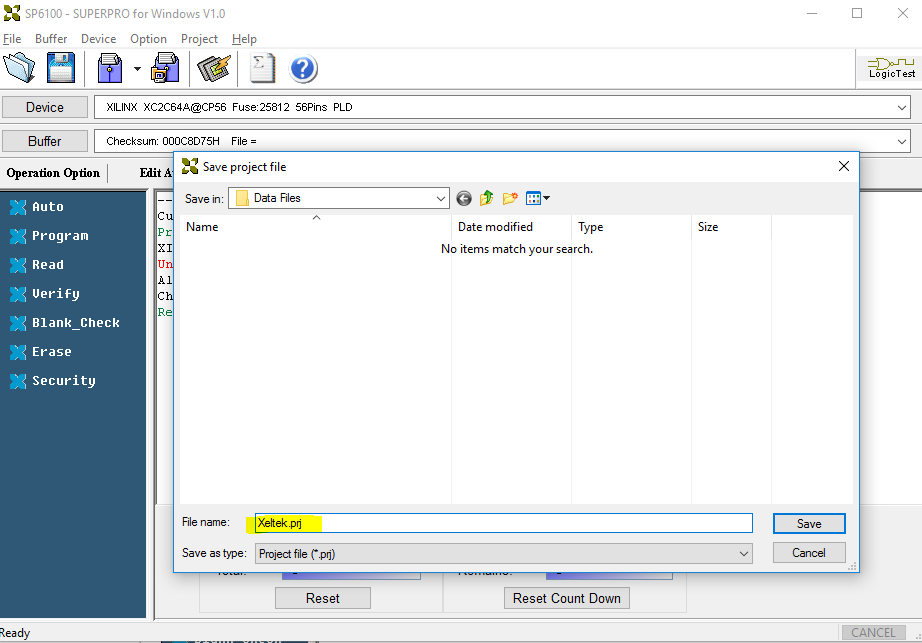Open help via the blue question mark icon

click(303, 68)
